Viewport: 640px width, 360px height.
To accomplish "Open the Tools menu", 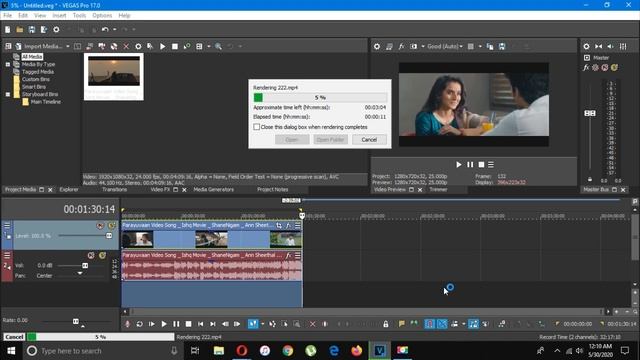I will [x=79, y=16].
